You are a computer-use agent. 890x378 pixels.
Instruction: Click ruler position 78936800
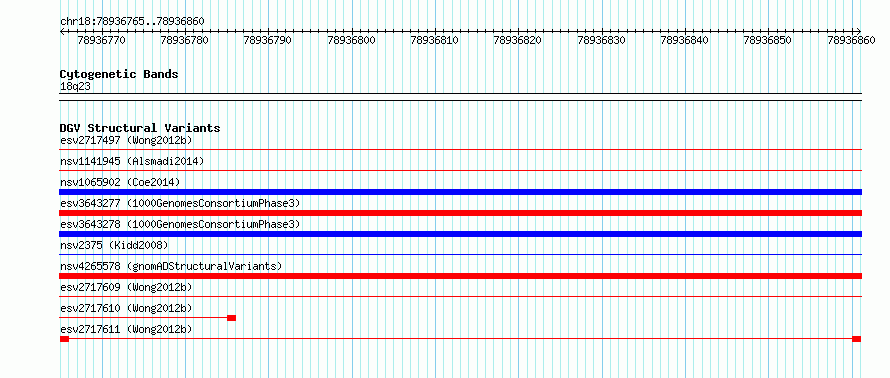pos(351,40)
